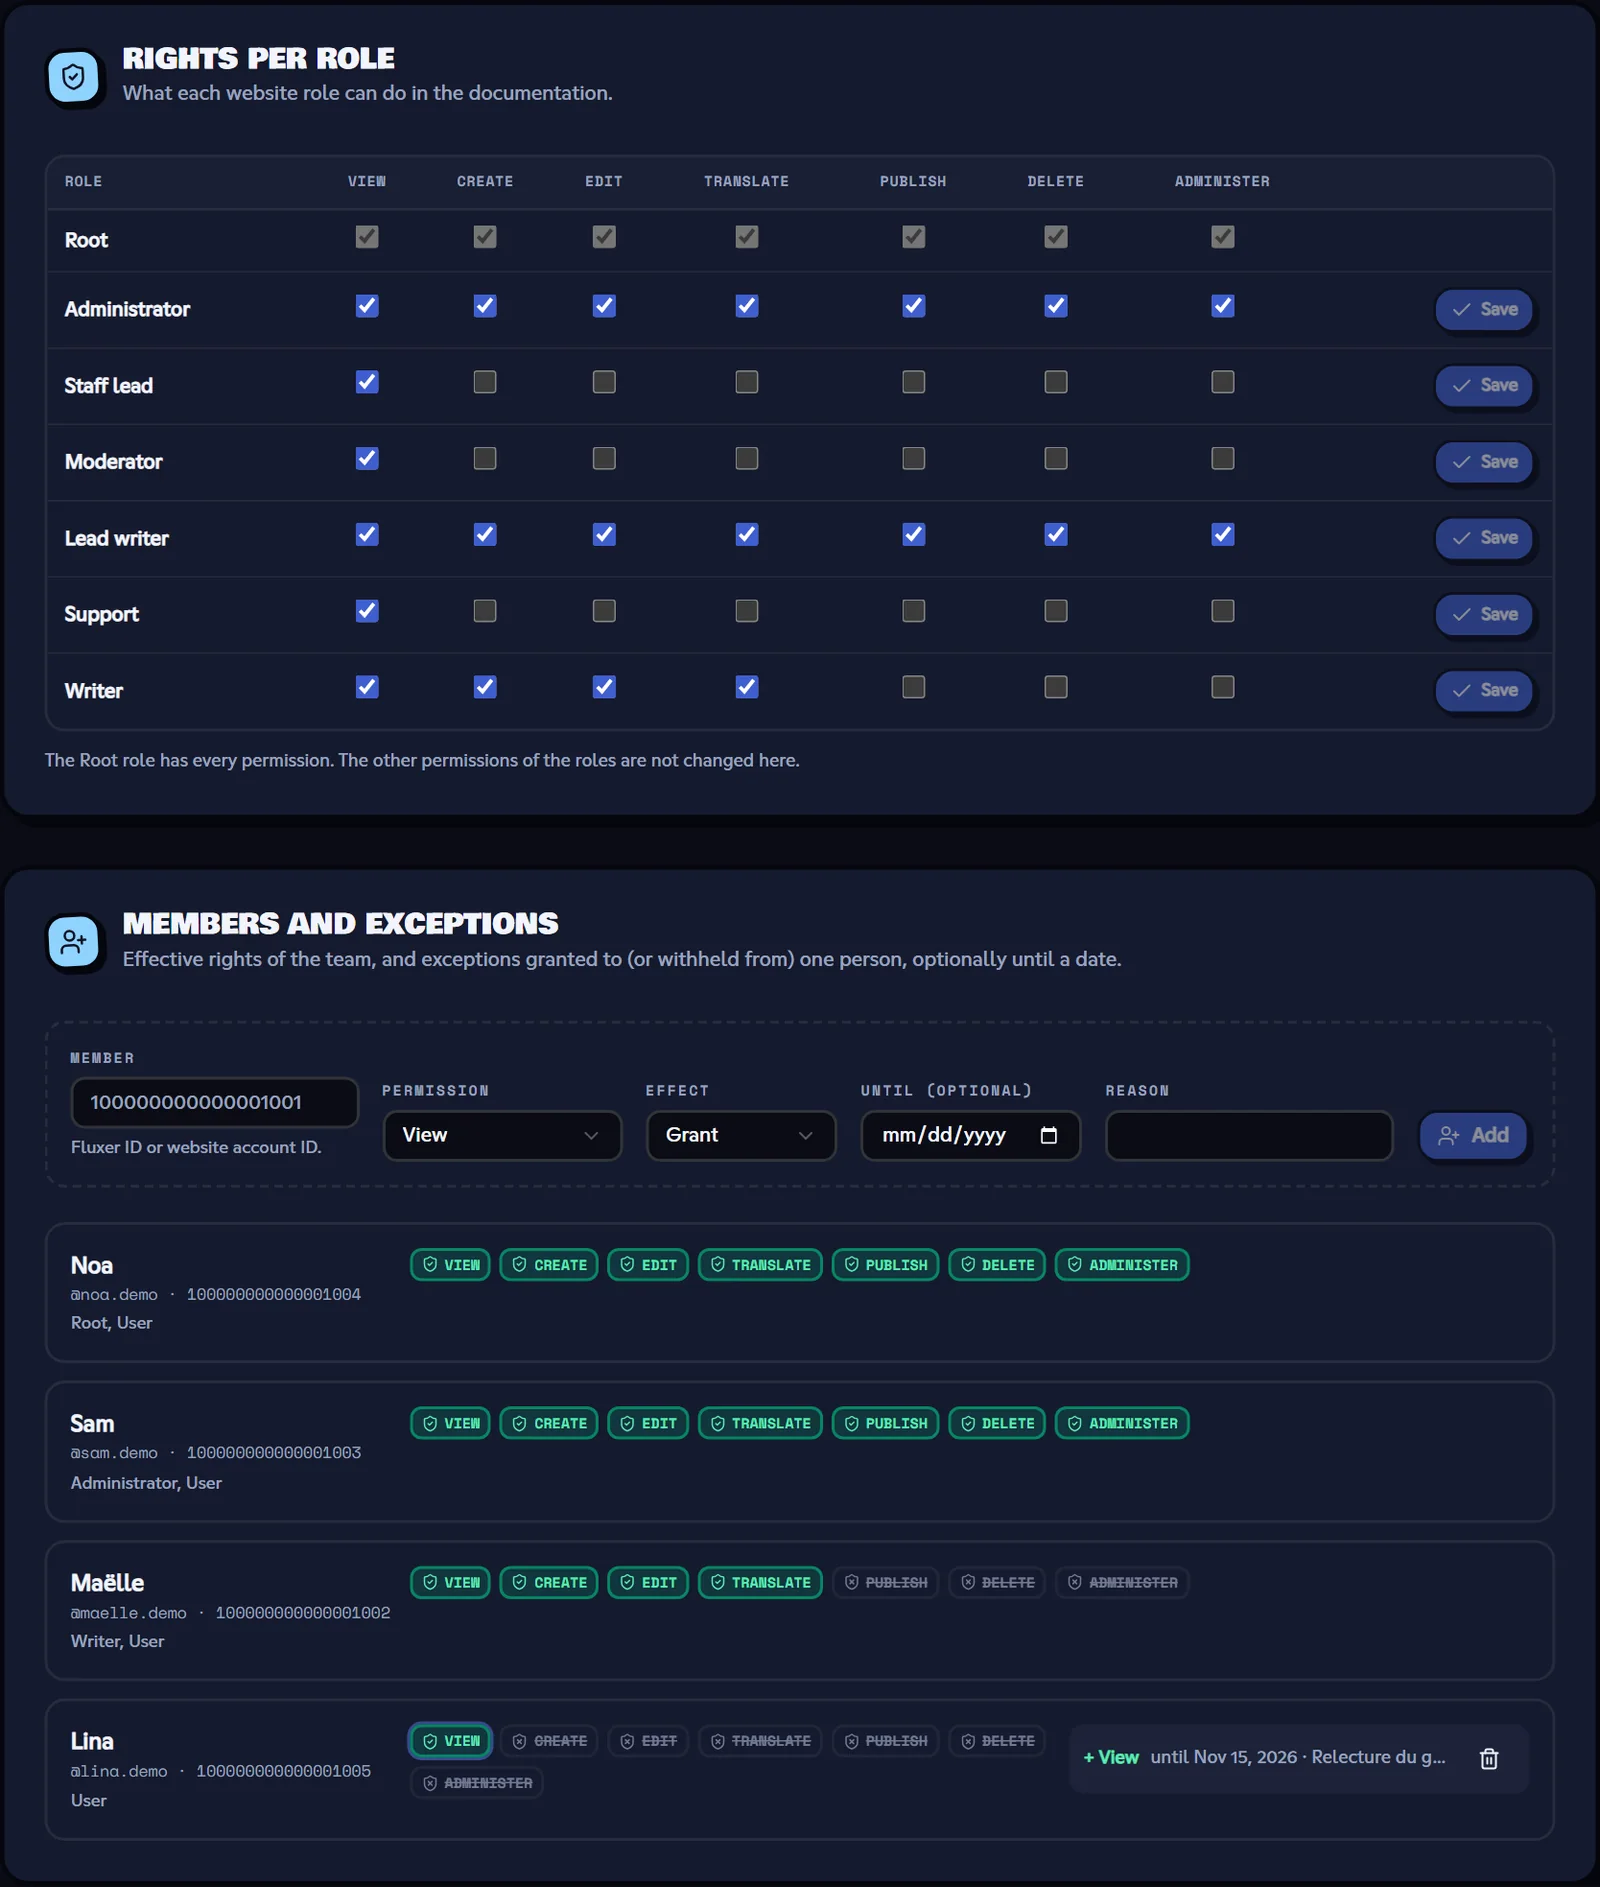Enable Translate permission for Support
This screenshot has height=1887, width=1600.
click(x=747, y=611)
